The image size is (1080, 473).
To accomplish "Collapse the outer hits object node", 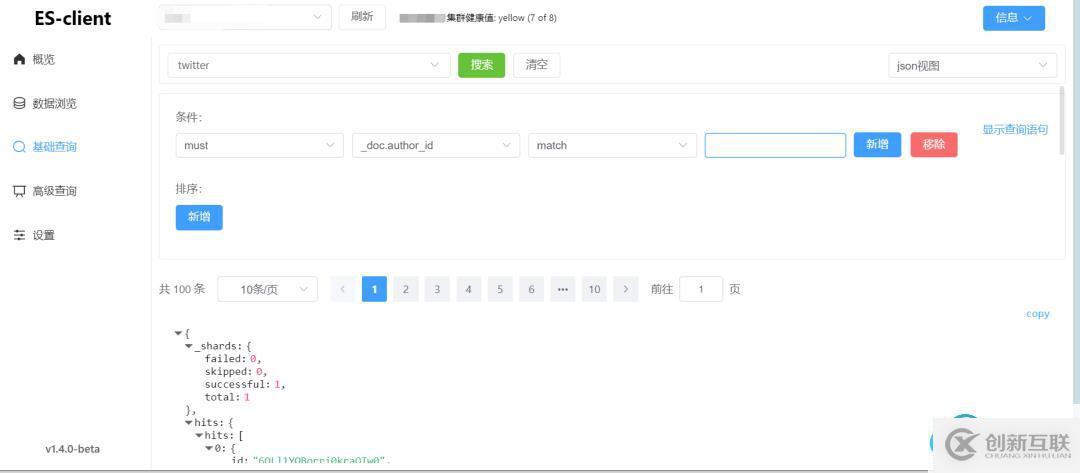I will pyautogui.click(x=189, y=423).
